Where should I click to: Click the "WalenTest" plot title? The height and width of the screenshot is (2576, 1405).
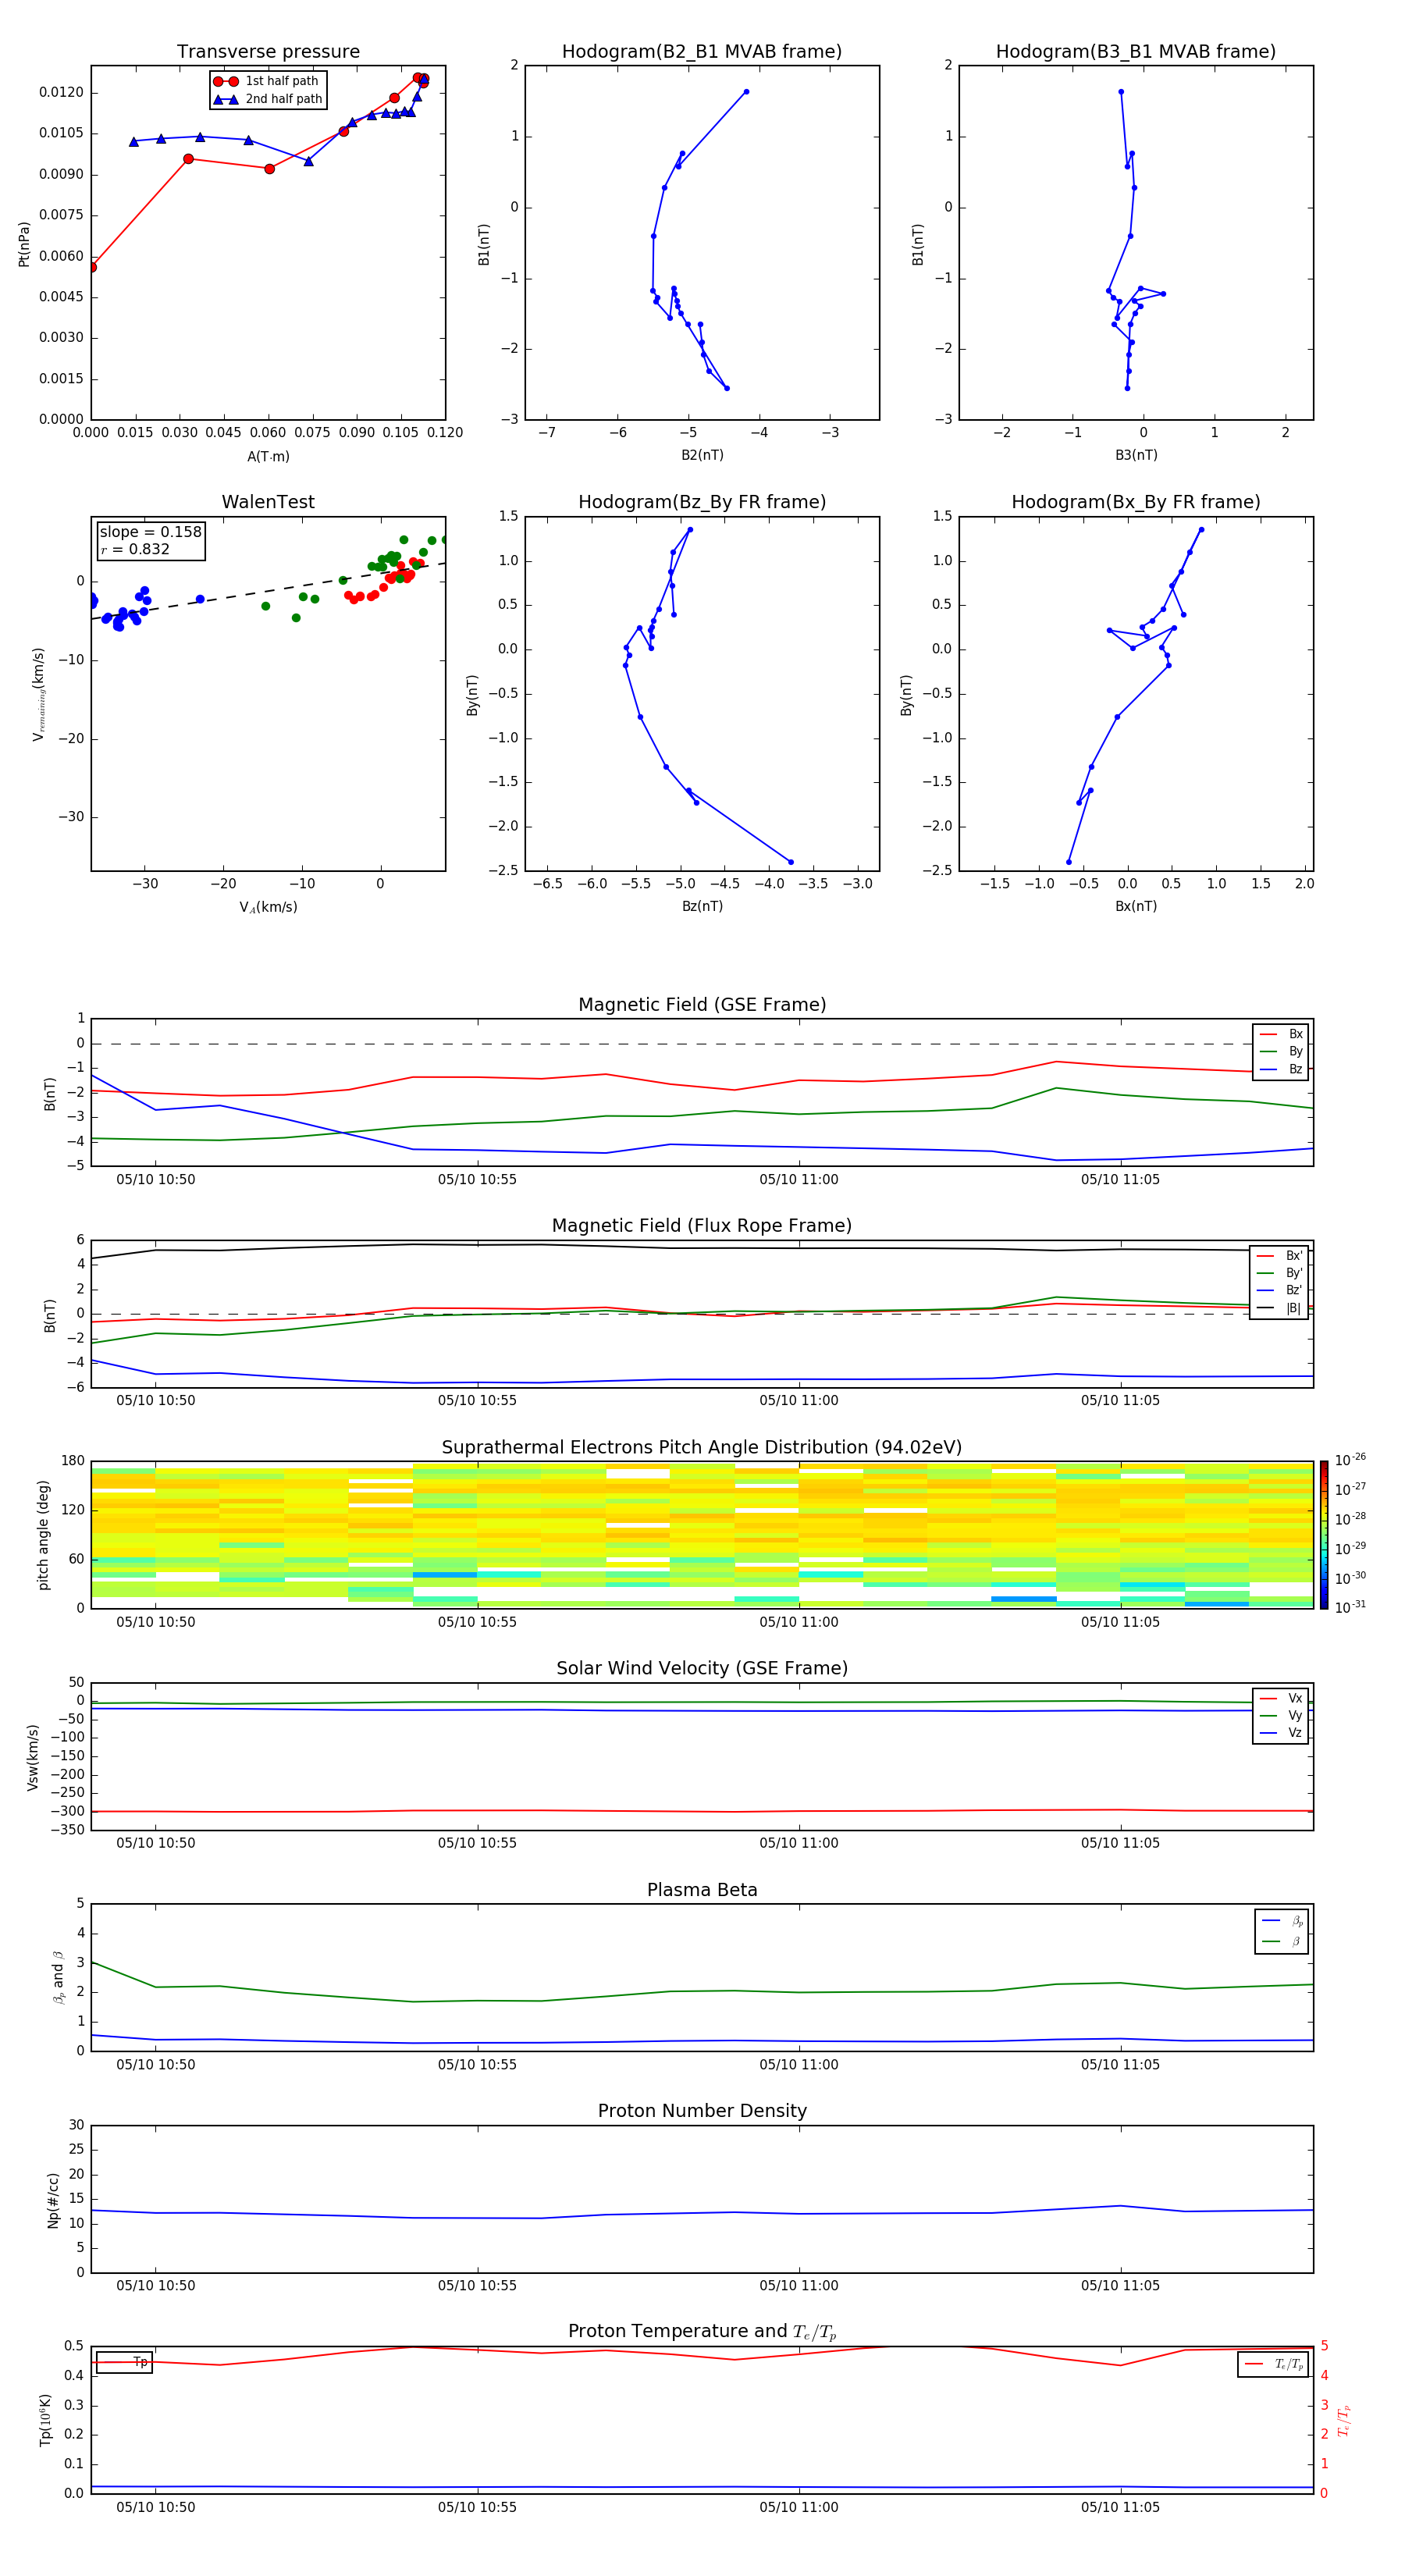coord(268,502)
